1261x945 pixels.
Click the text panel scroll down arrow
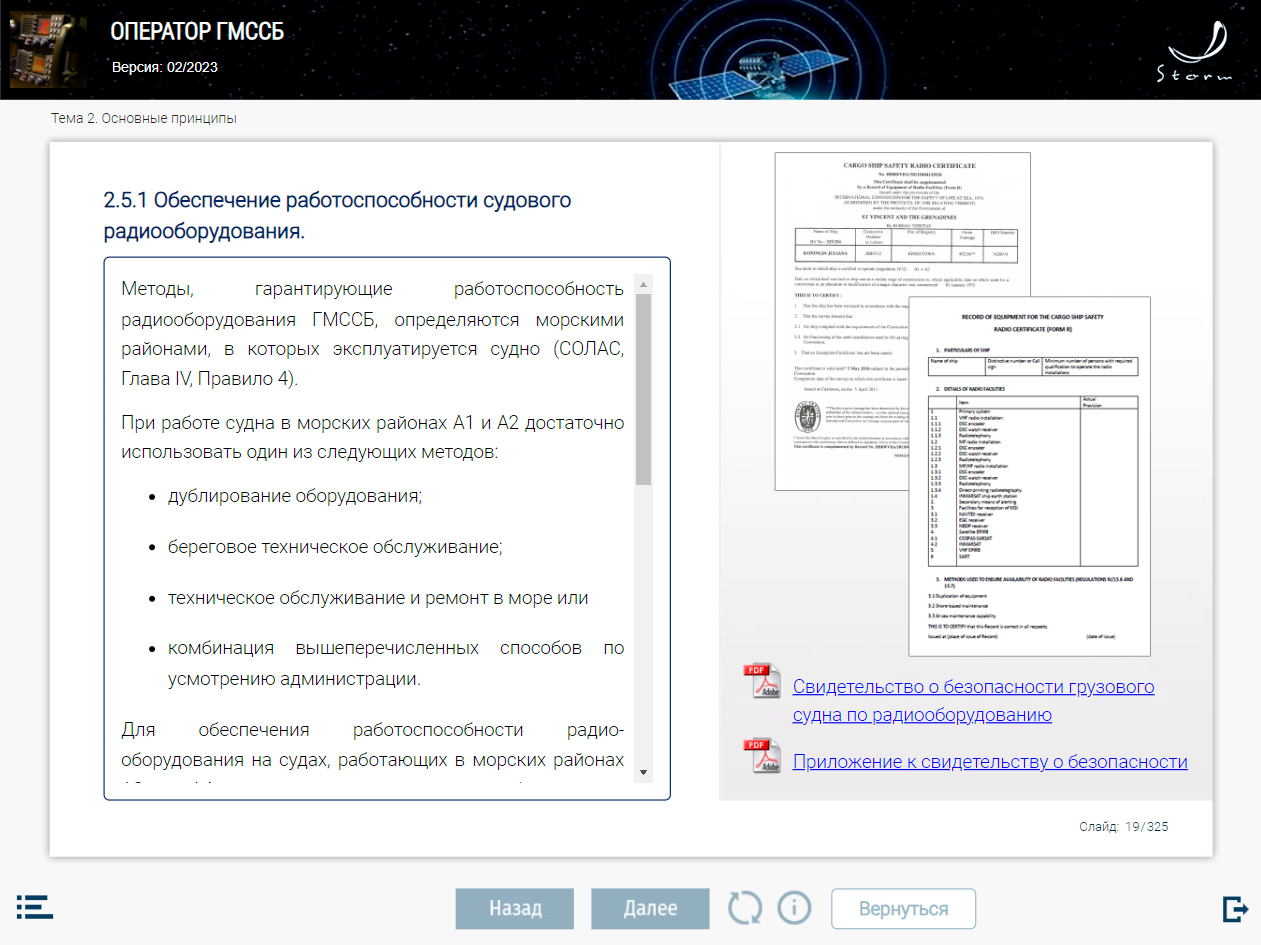(643, 772)
